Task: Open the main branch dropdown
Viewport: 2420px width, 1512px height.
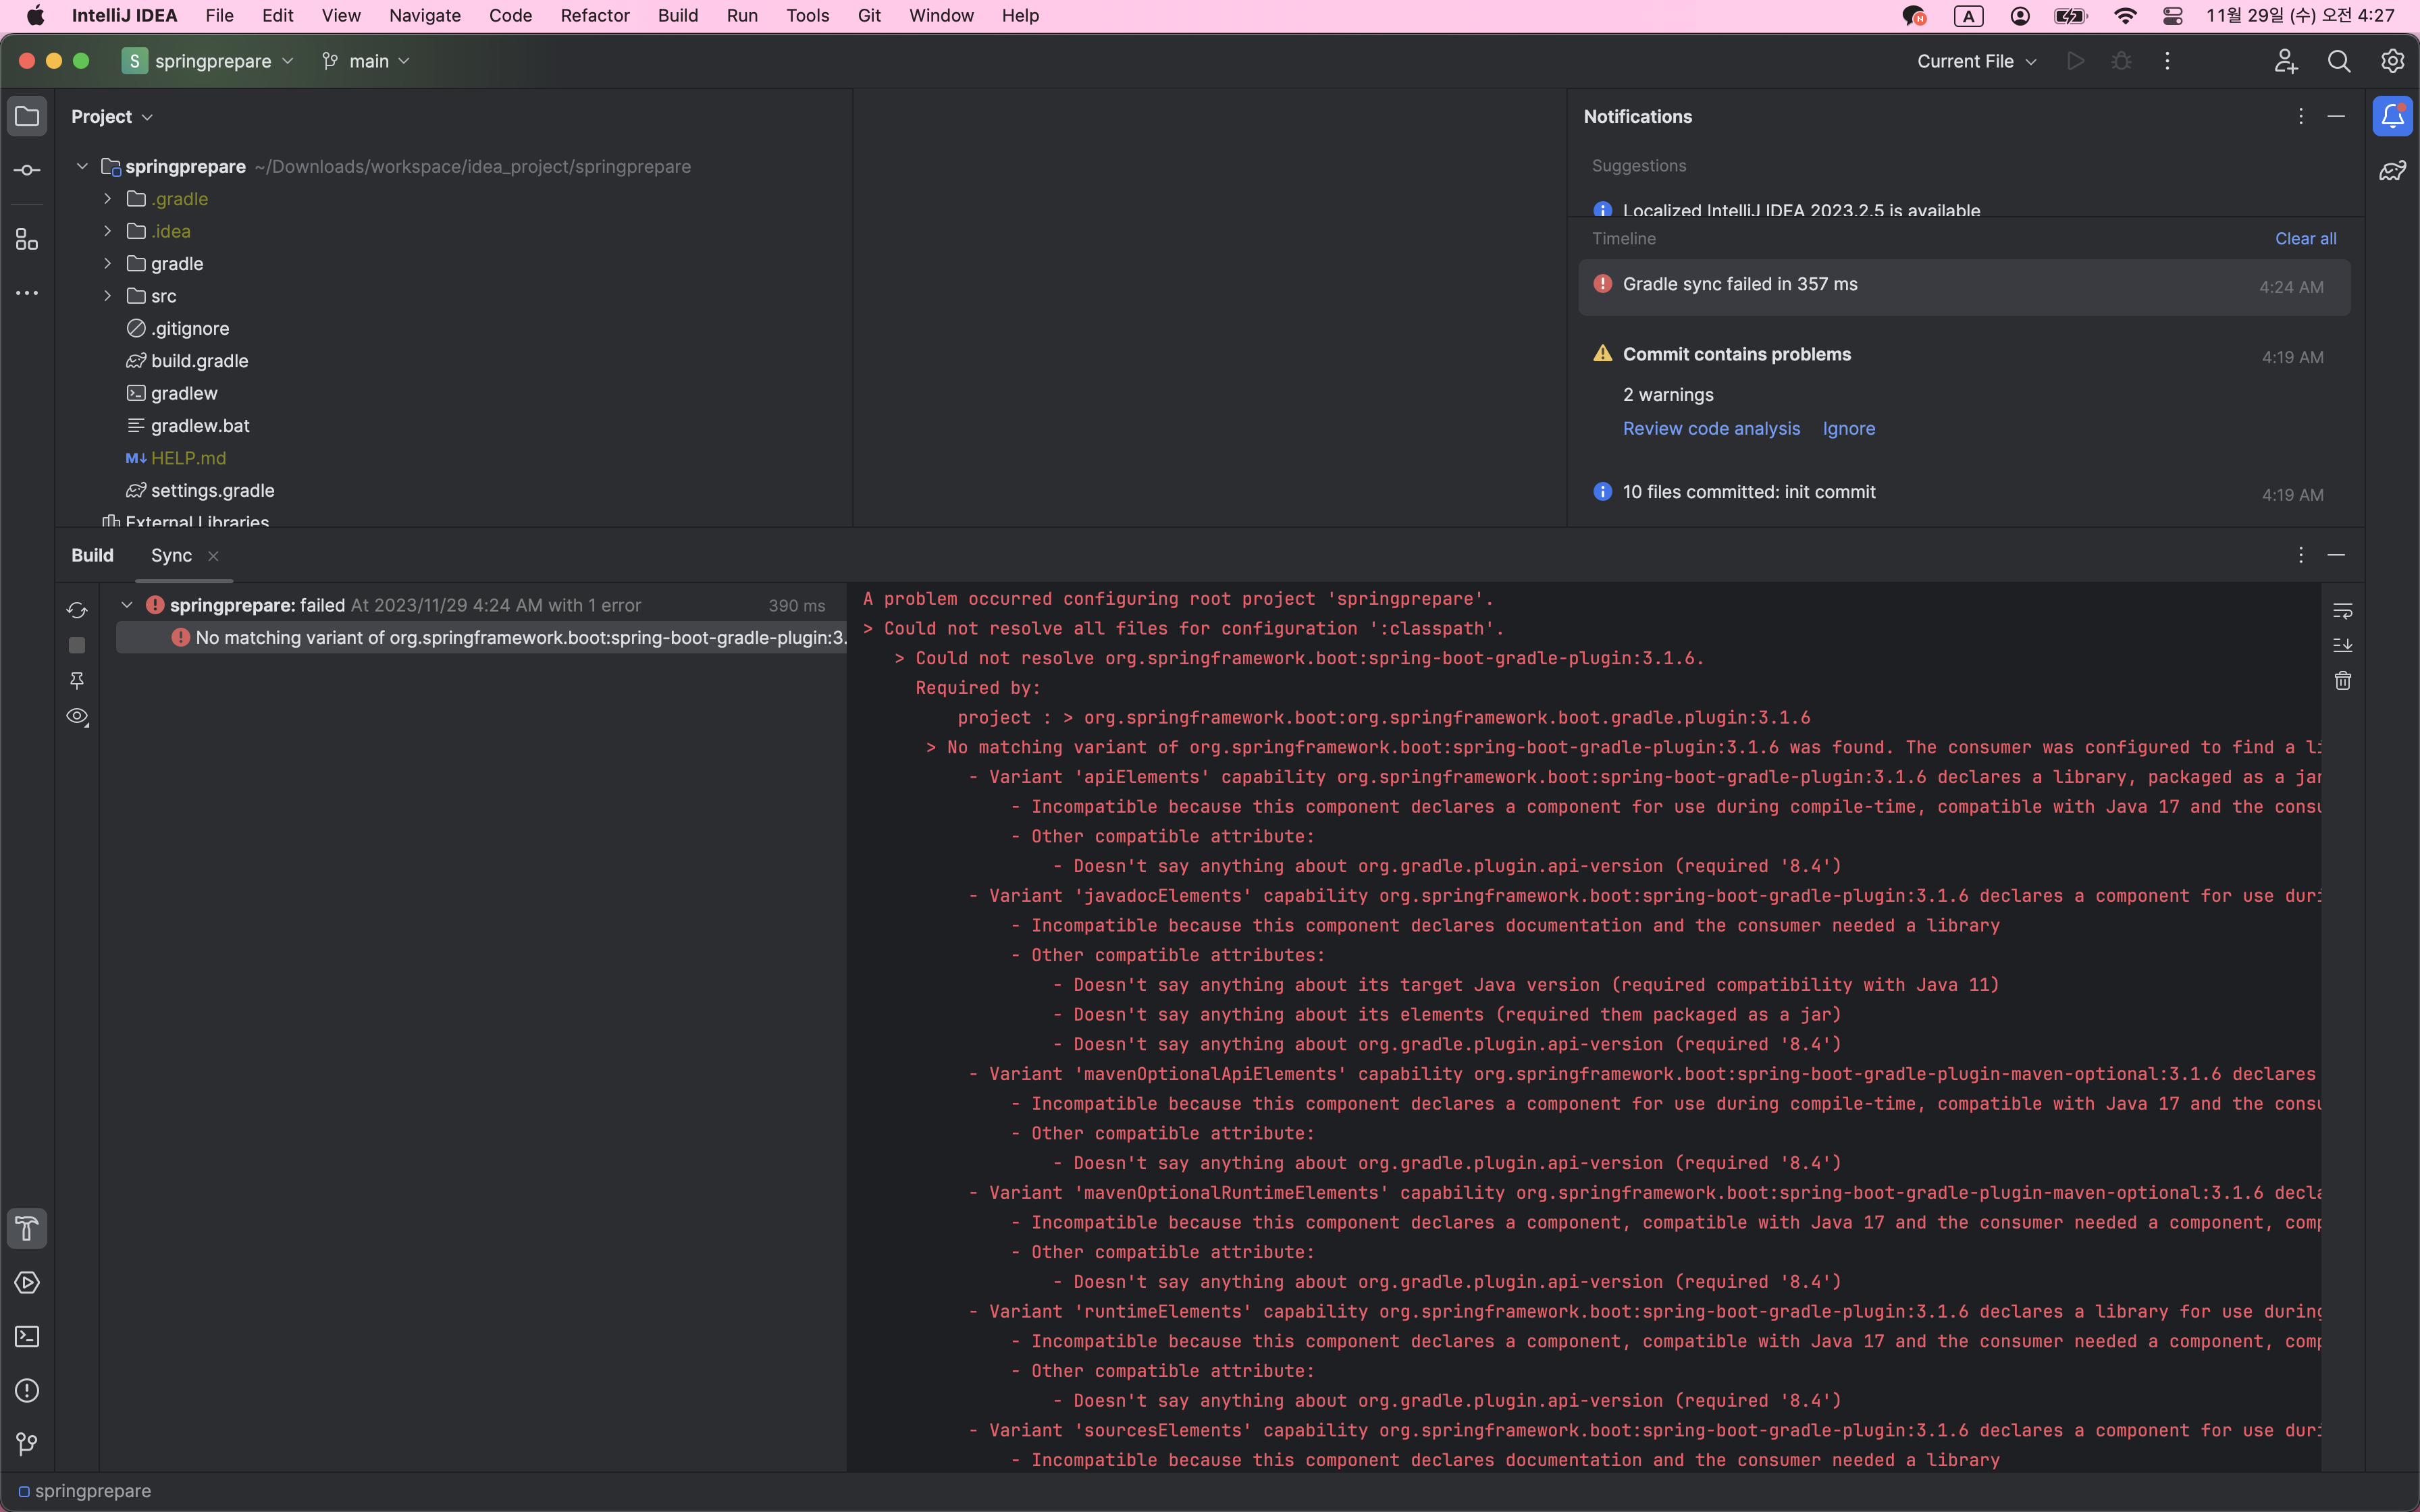Action: tap(366, 61)
